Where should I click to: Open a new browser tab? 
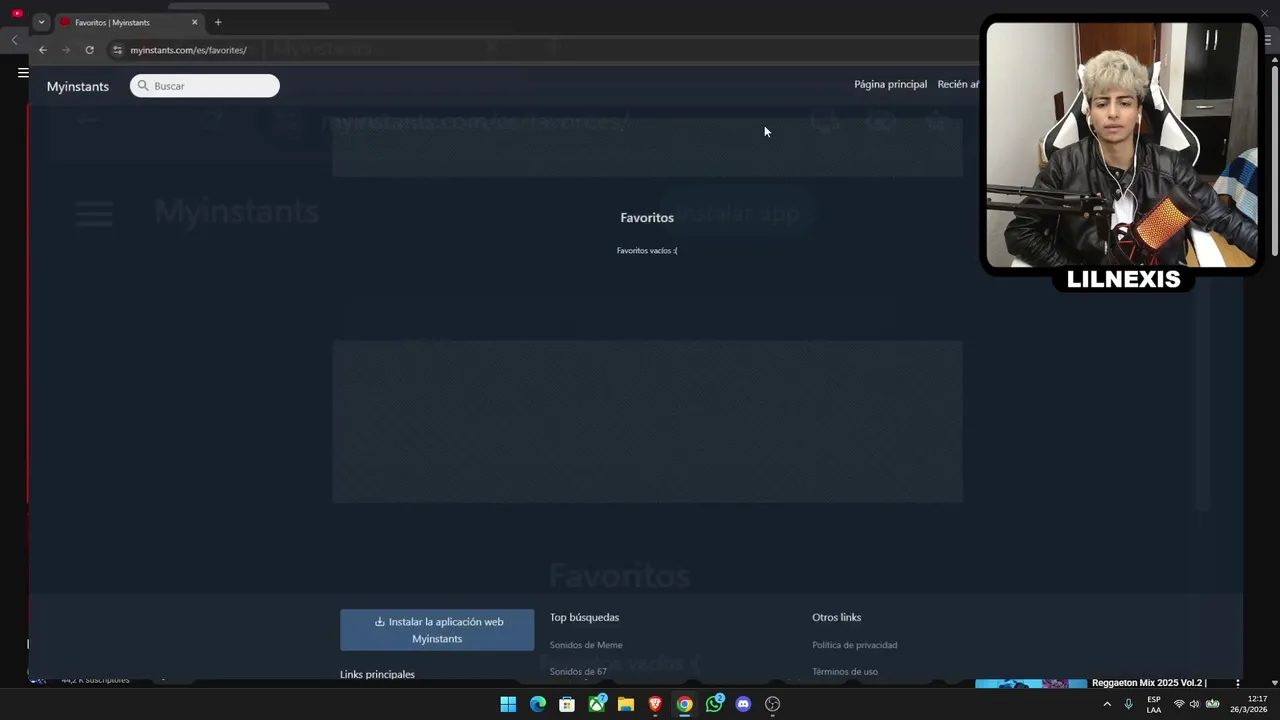coord(218,22)
